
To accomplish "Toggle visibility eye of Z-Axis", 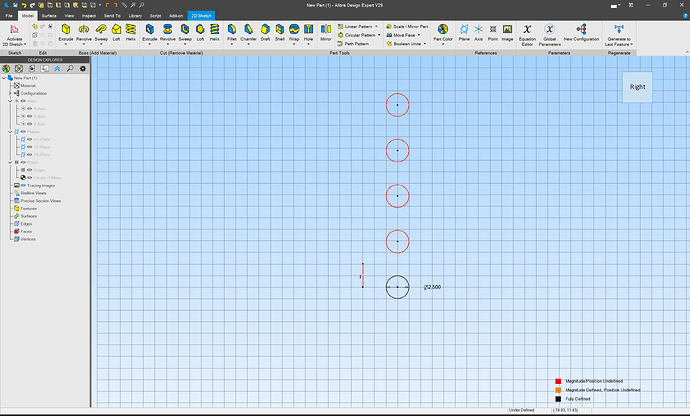I will [x=29, y=124].
